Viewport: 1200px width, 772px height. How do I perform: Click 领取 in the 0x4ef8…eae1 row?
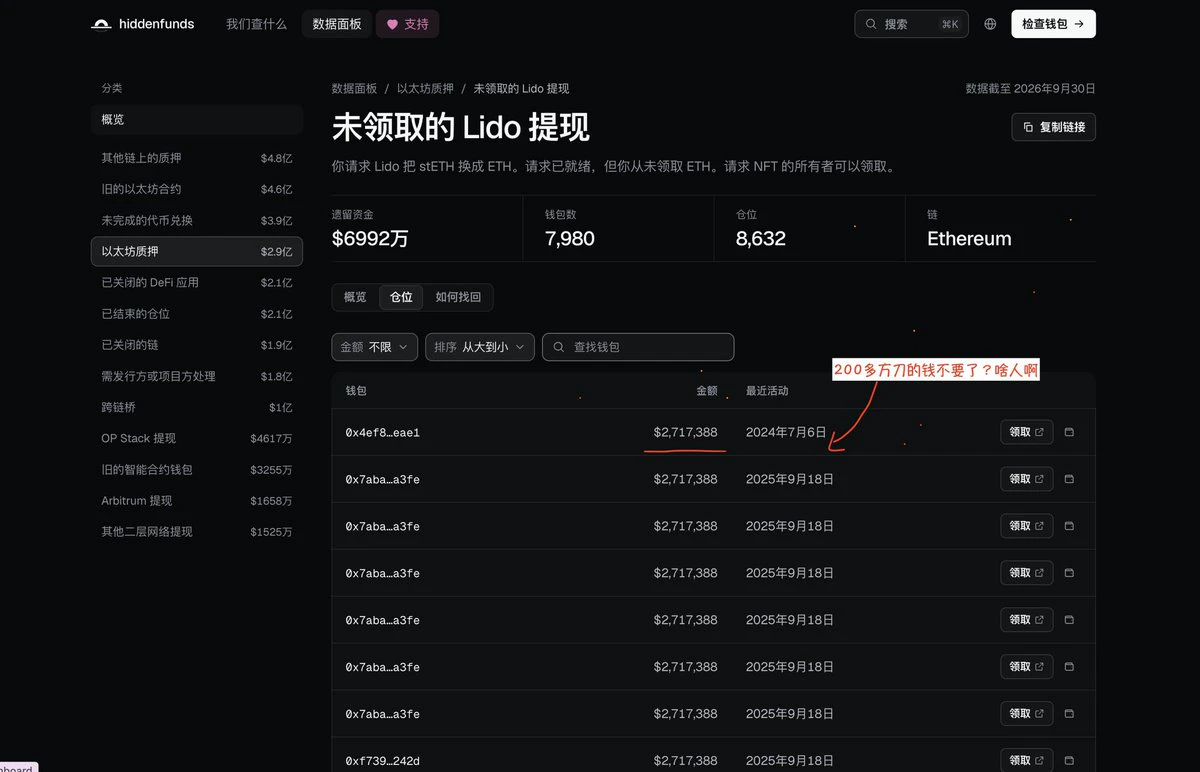click(1026, 432)
